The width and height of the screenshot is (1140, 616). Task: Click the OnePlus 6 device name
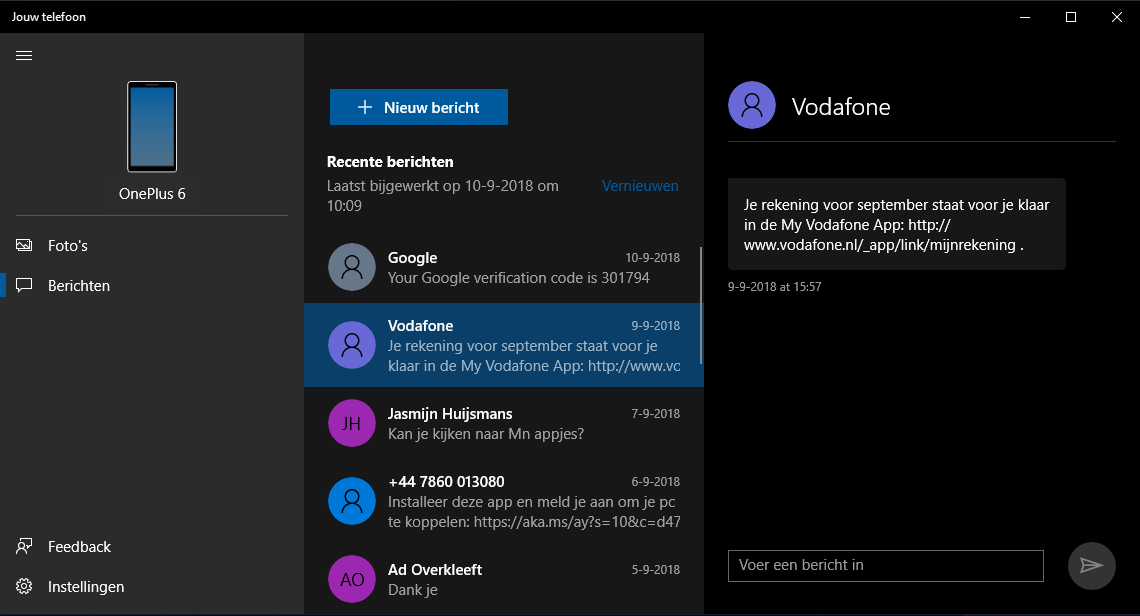tap(152, 193)
